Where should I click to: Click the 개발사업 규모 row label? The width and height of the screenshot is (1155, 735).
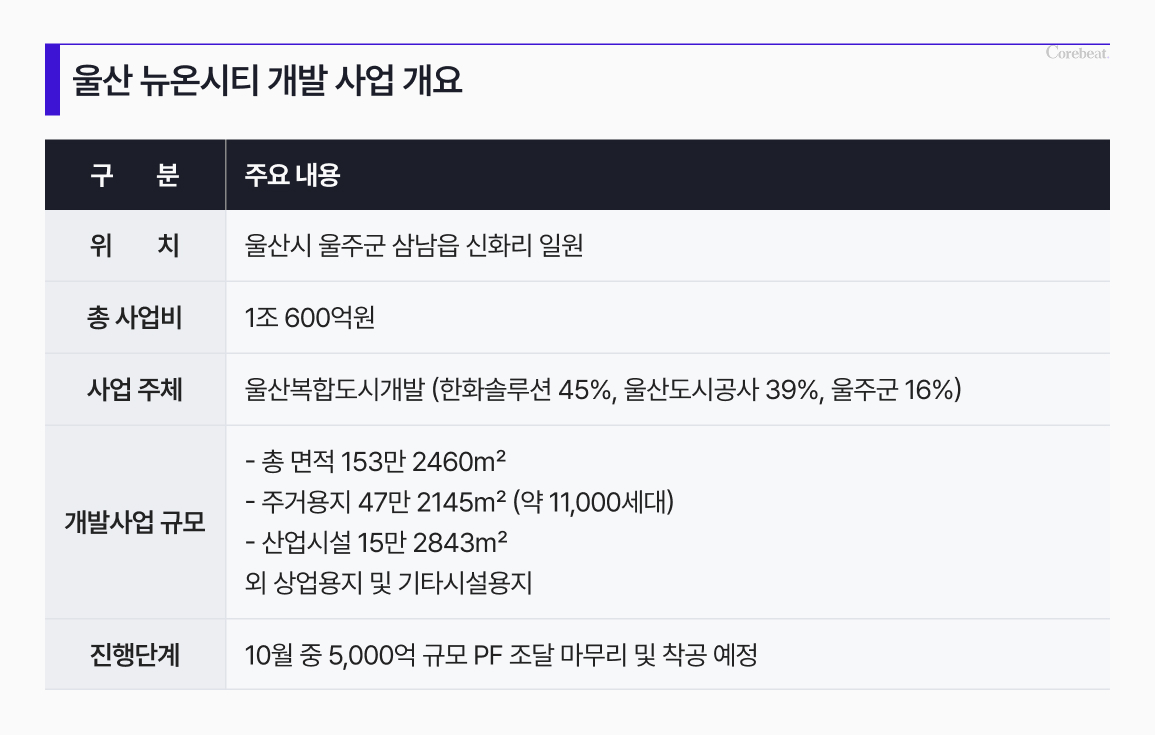point(135,522)
